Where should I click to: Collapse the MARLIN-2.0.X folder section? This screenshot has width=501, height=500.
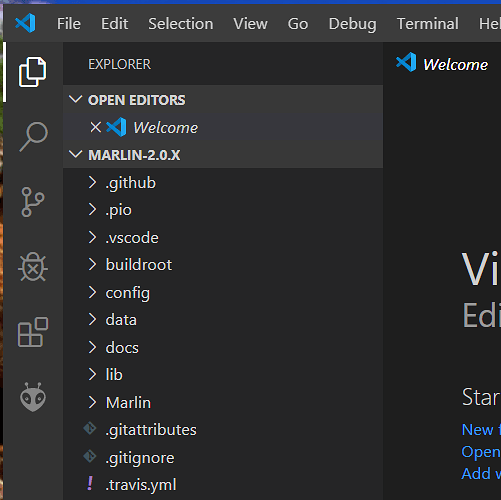[75, 154]
